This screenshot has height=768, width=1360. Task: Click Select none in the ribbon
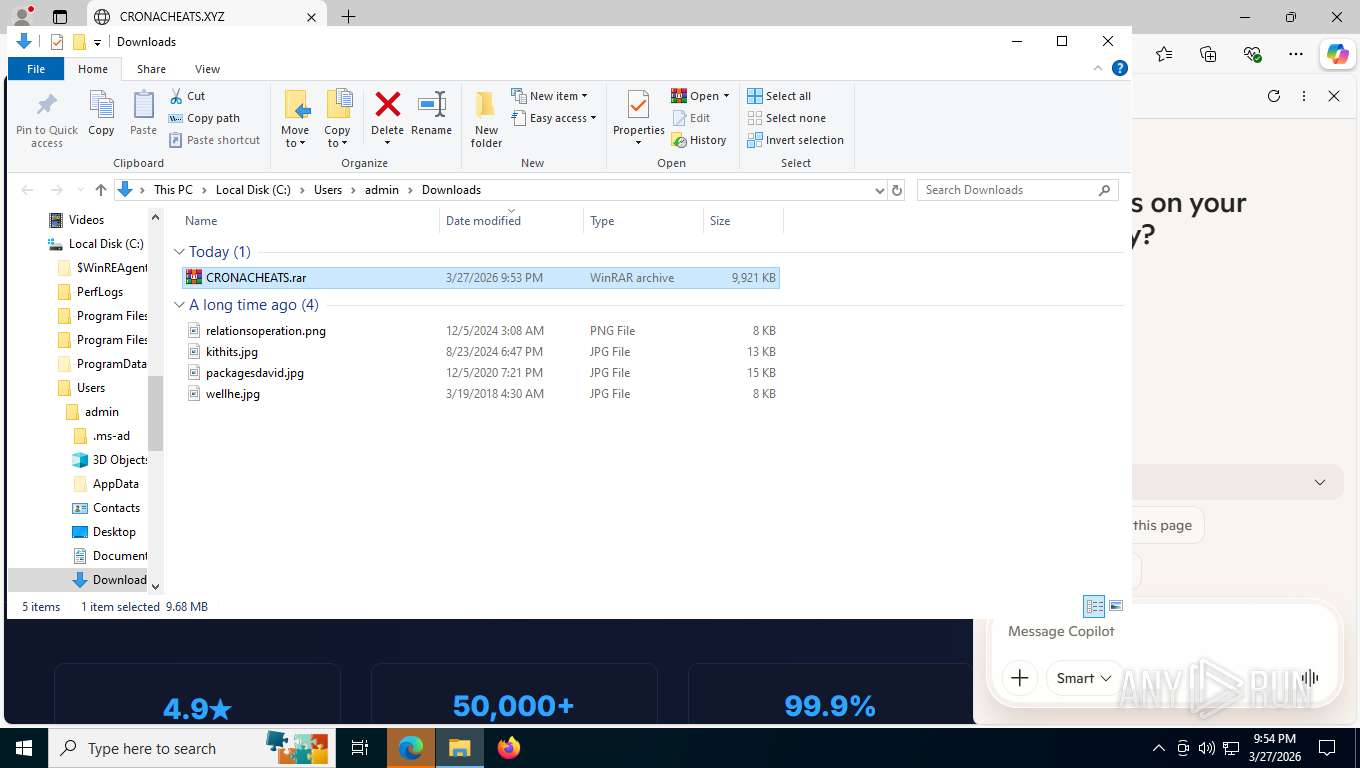(x=786, y=118)
